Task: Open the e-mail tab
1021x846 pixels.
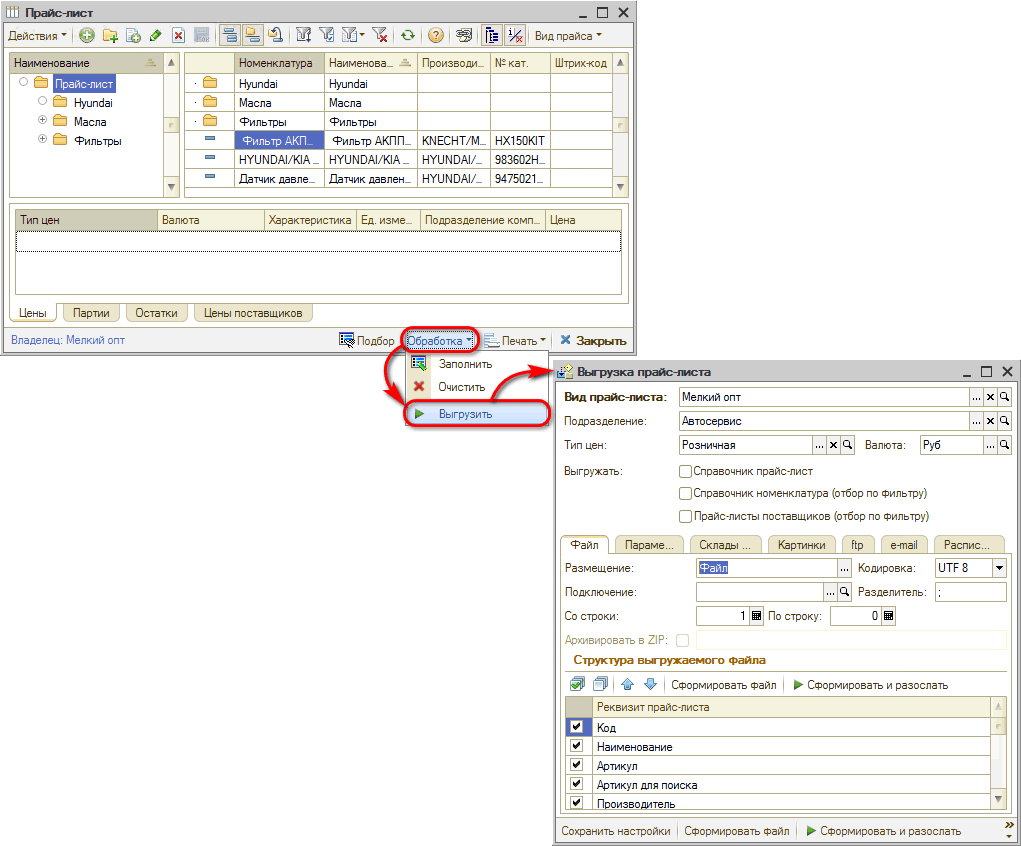Action: 902,545
